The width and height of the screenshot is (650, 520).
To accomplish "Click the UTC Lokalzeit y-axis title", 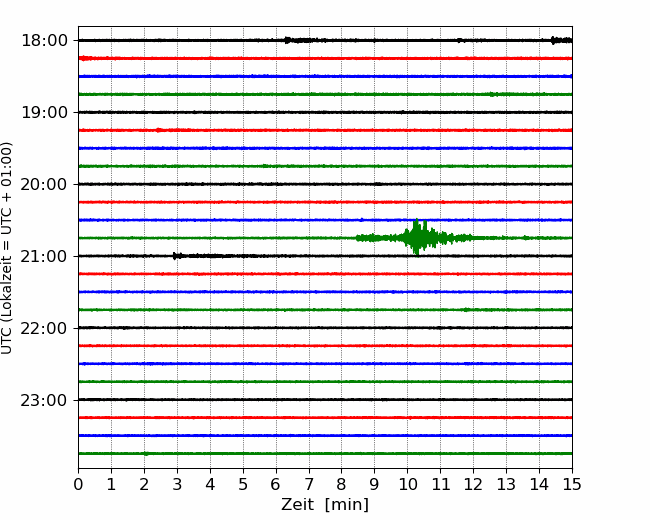I will (x=7, y=248).
